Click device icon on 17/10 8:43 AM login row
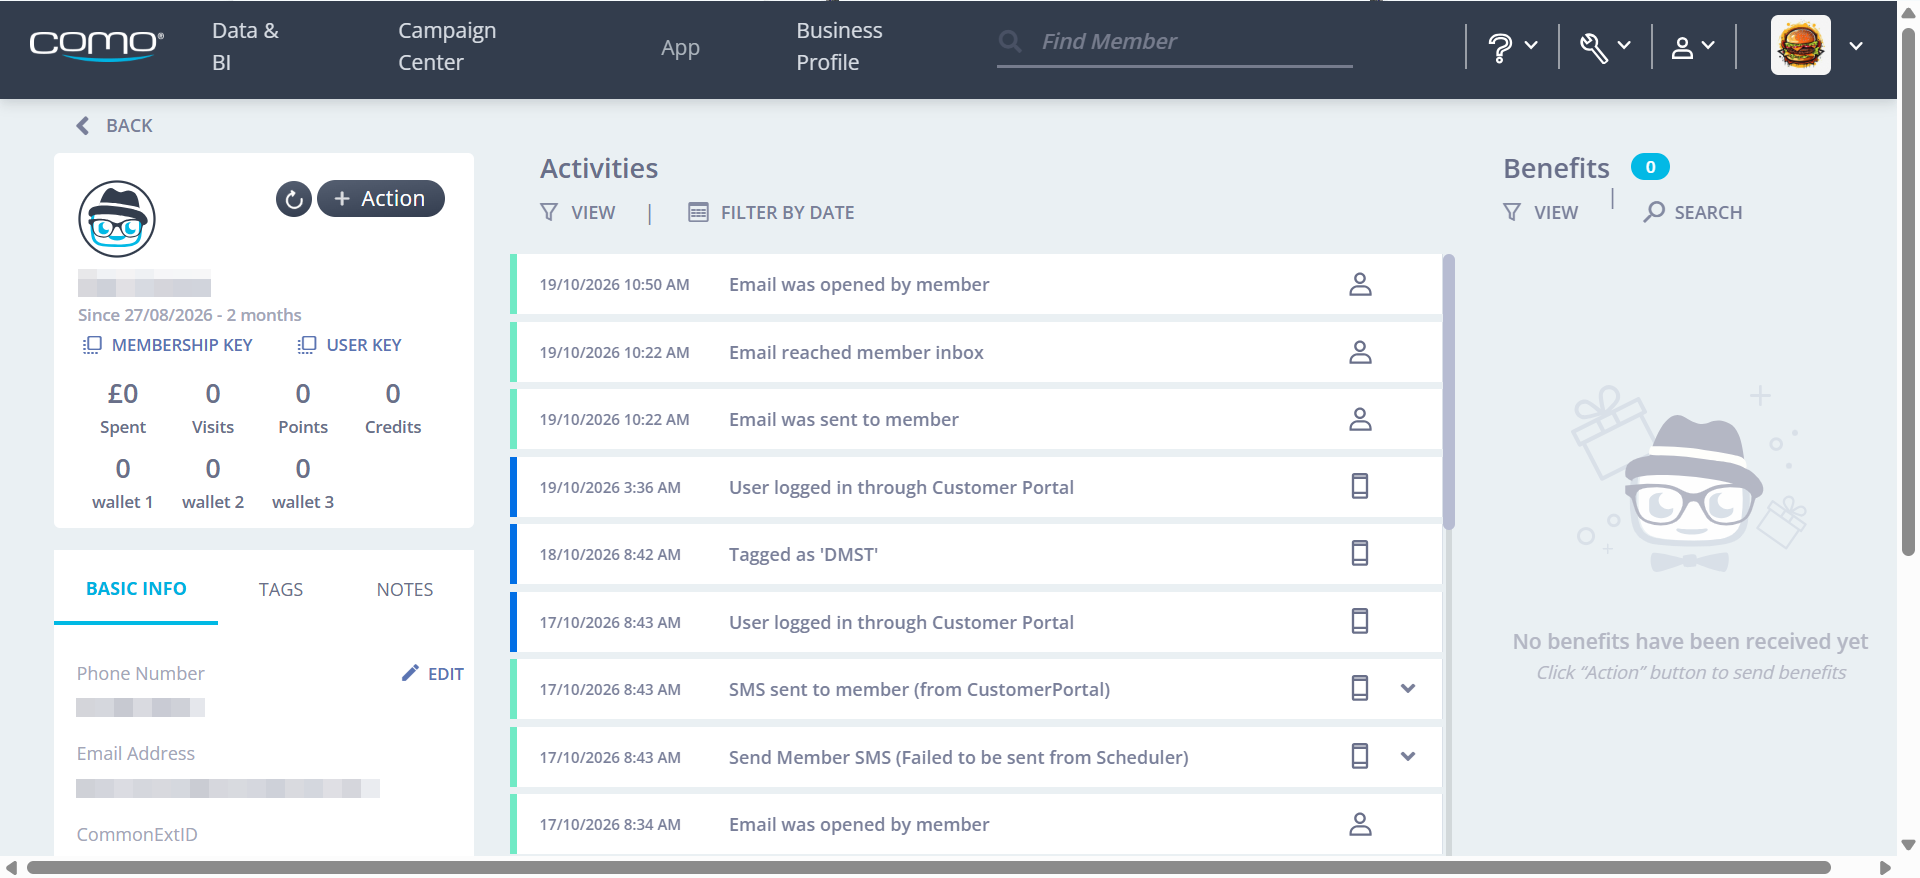This screenshot has height=878, width=1920. click(1360, 622)
